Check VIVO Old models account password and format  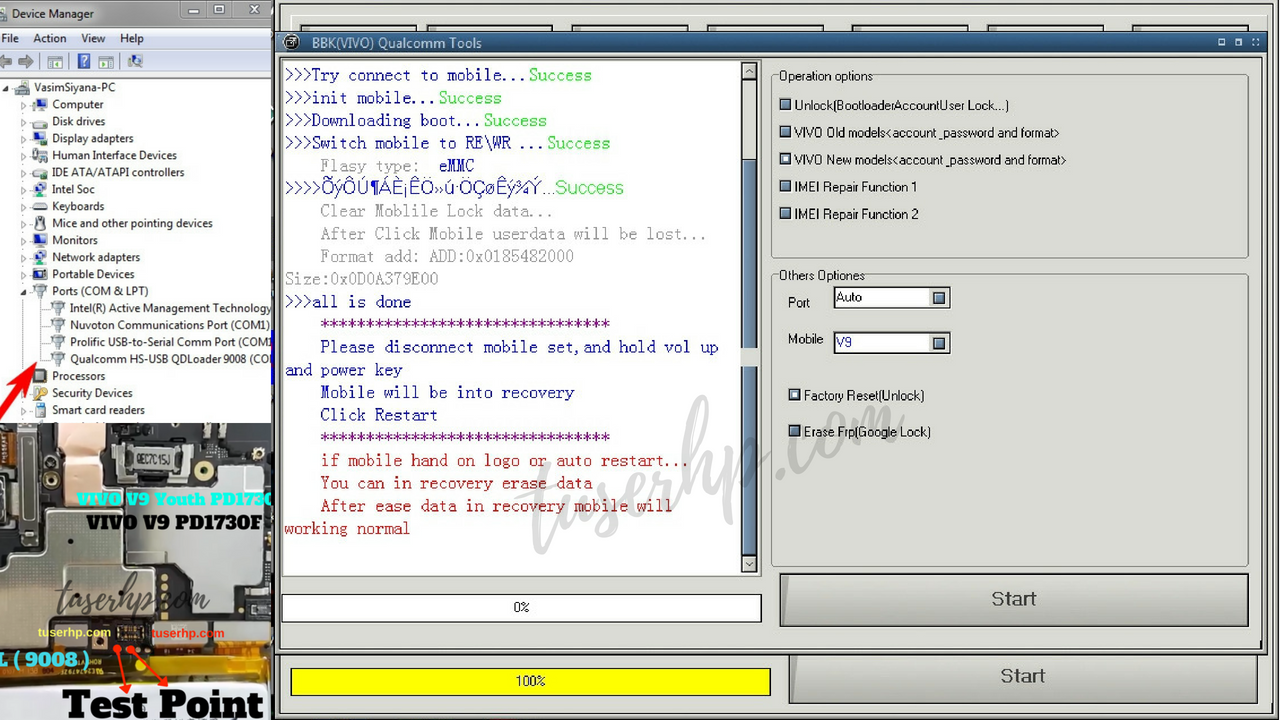785,132
